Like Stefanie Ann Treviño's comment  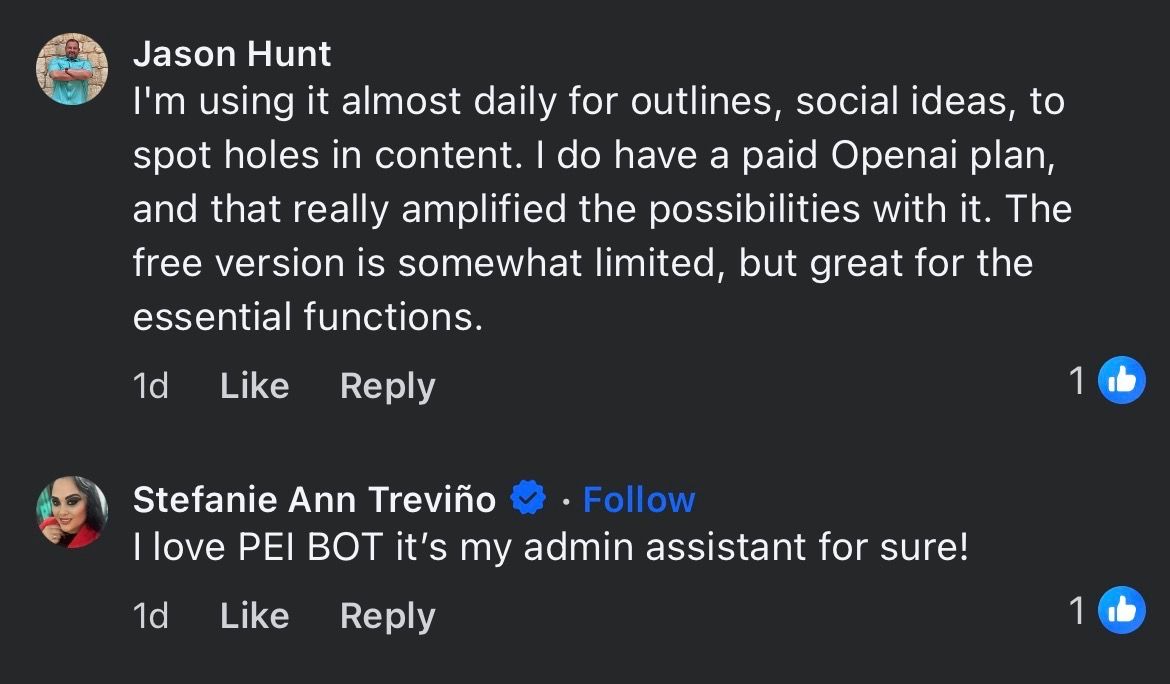pyautogui.click(x=254, y=616)
